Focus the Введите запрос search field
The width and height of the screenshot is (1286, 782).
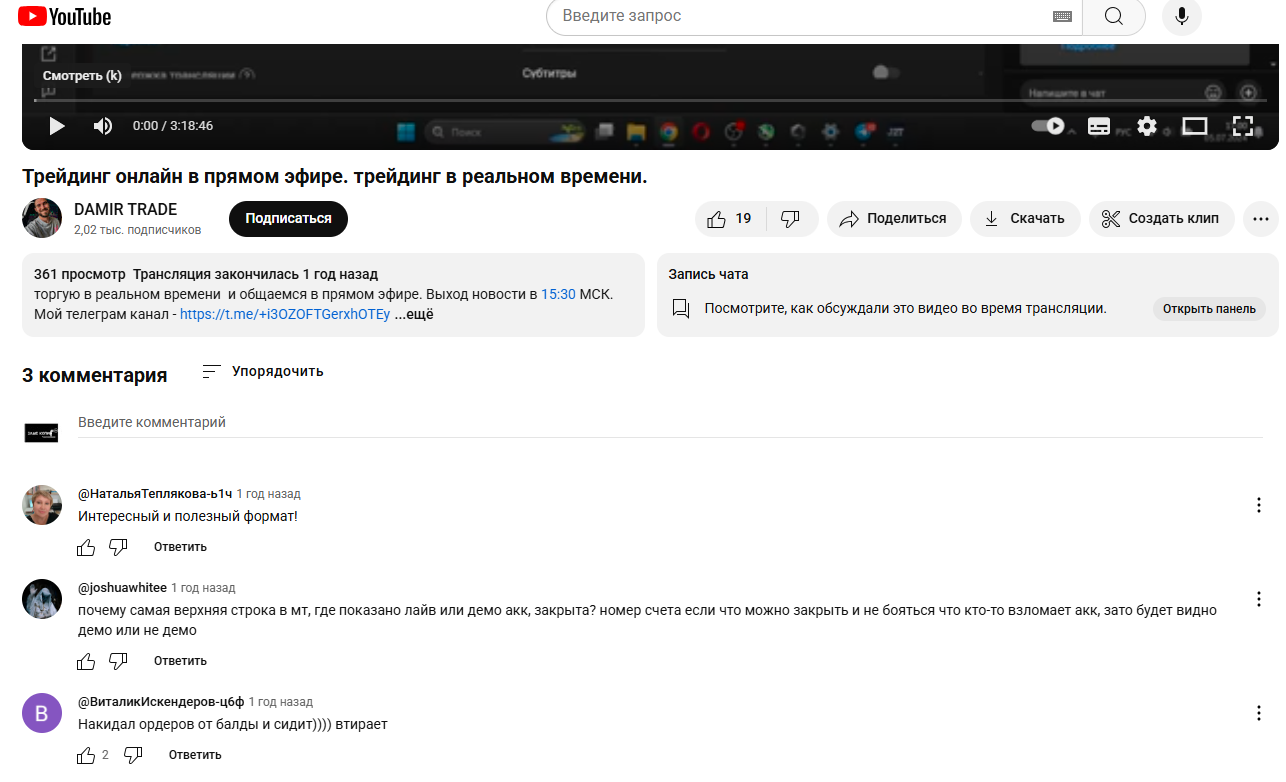click(800, 16)
